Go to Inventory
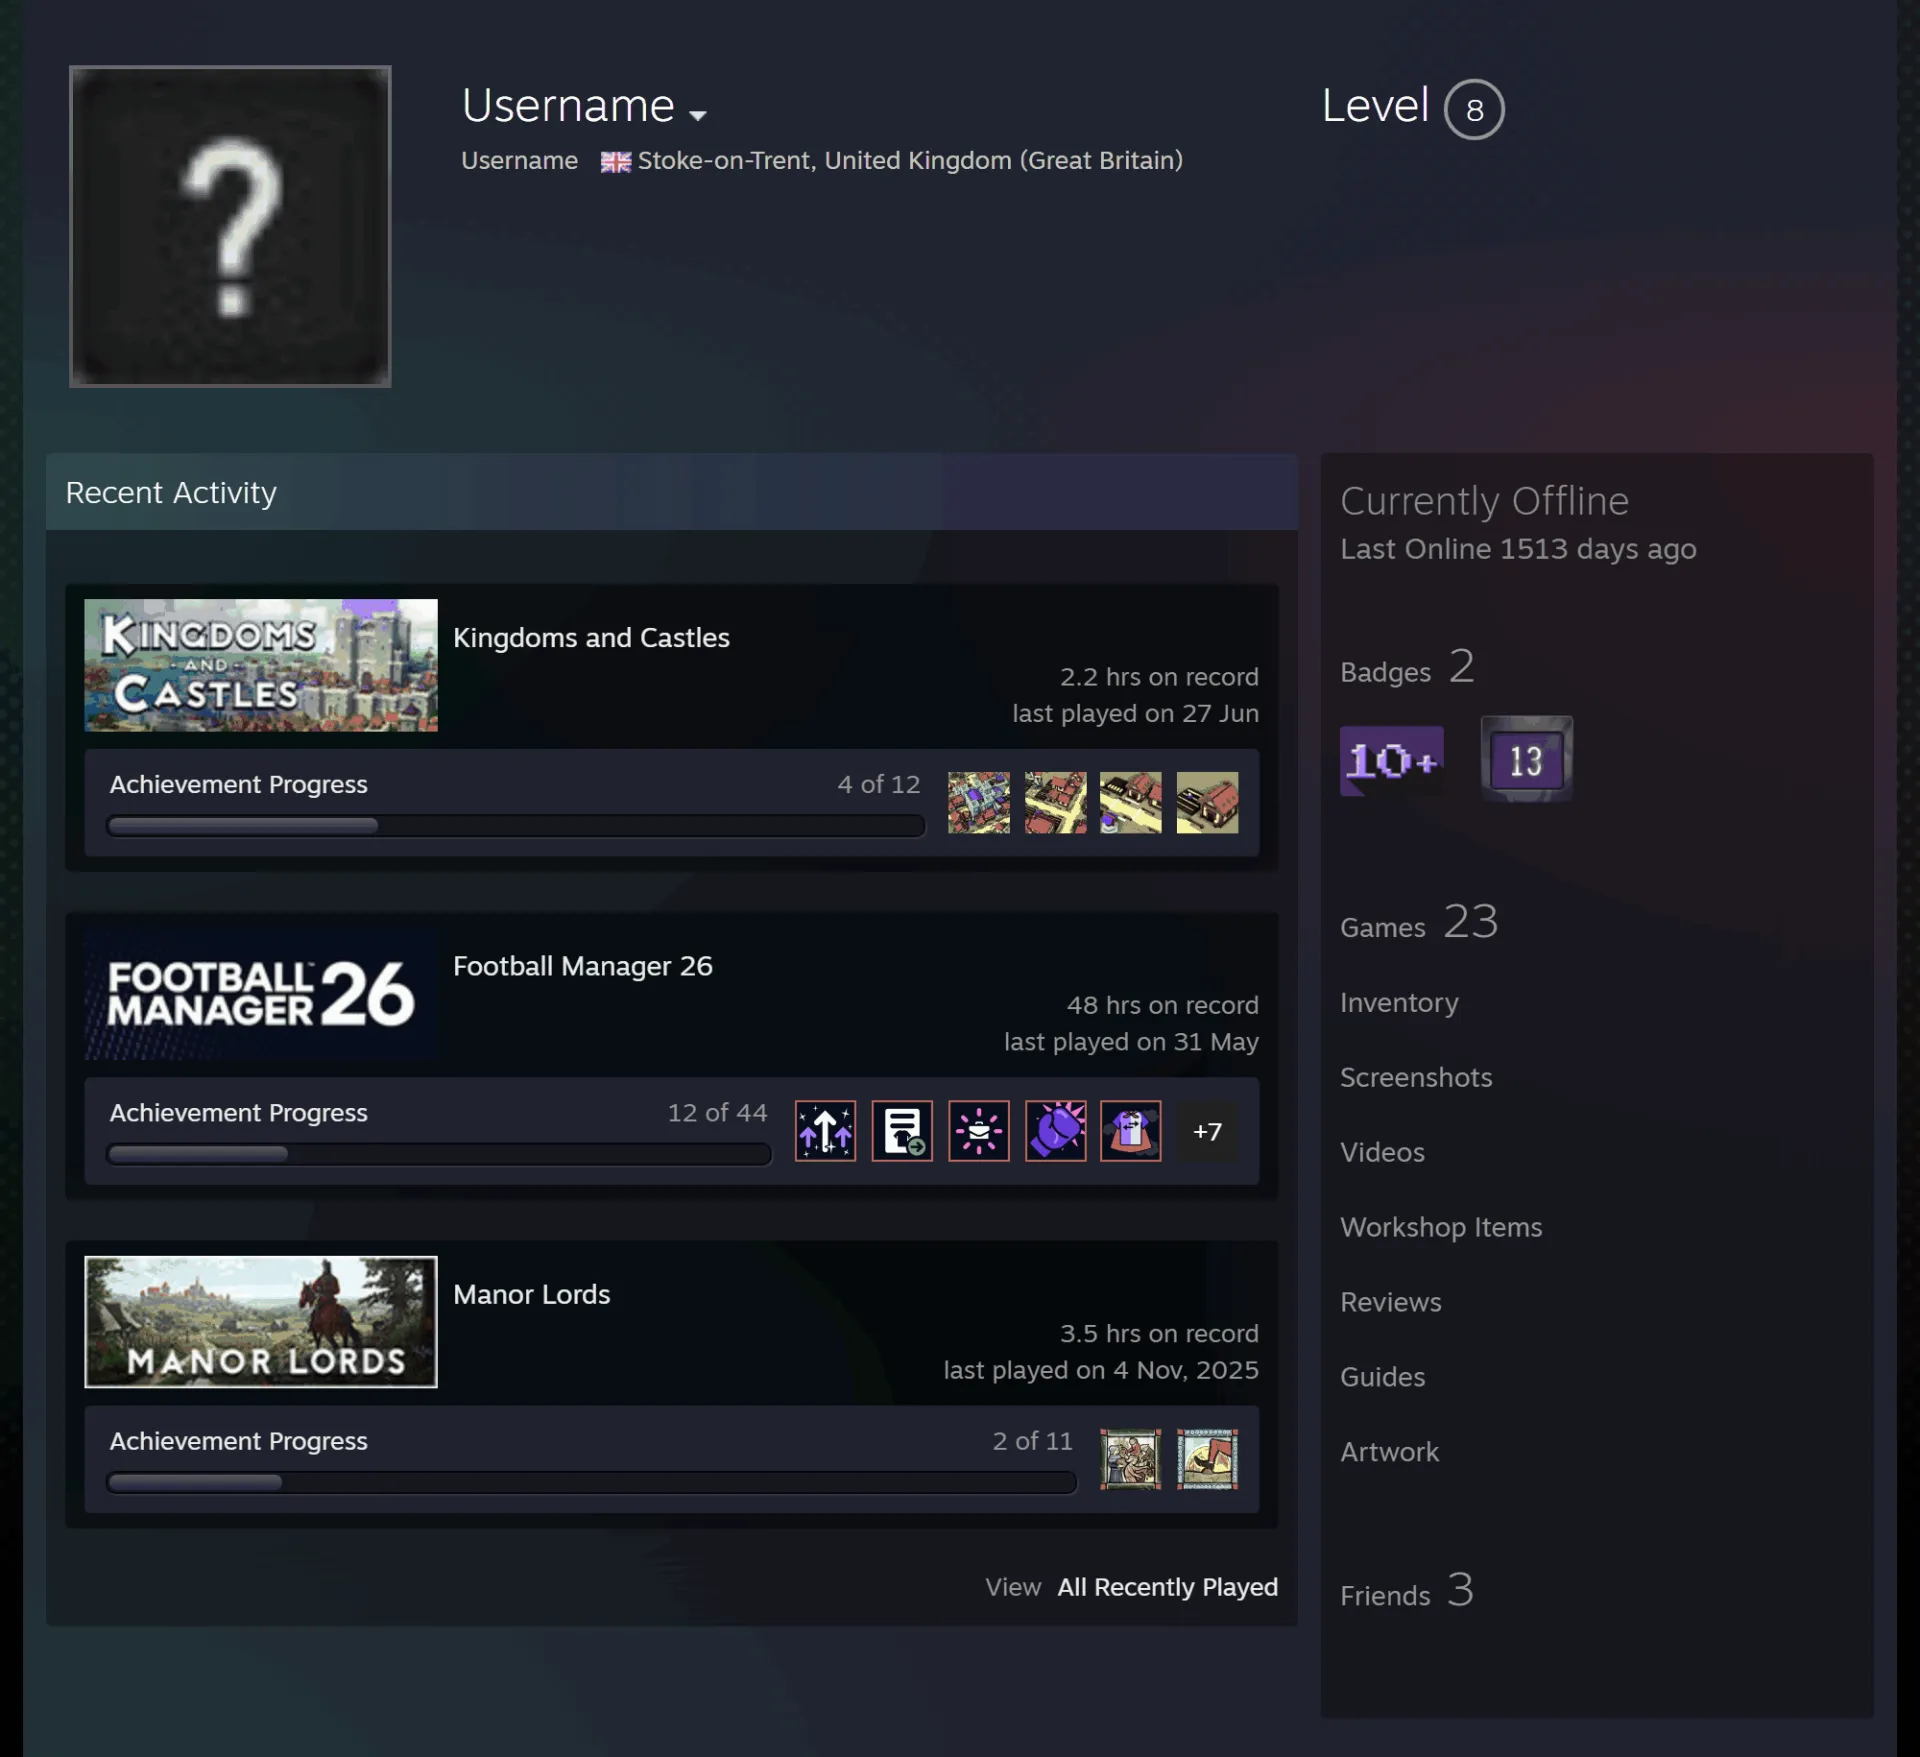1920x1757 pixels. pos(1399,1002)
